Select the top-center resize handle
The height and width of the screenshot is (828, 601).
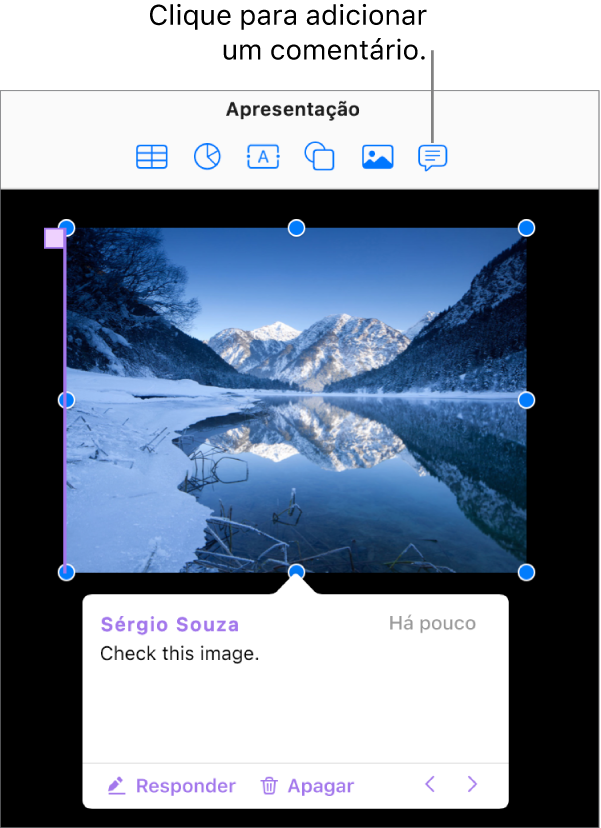pos(296,228)
